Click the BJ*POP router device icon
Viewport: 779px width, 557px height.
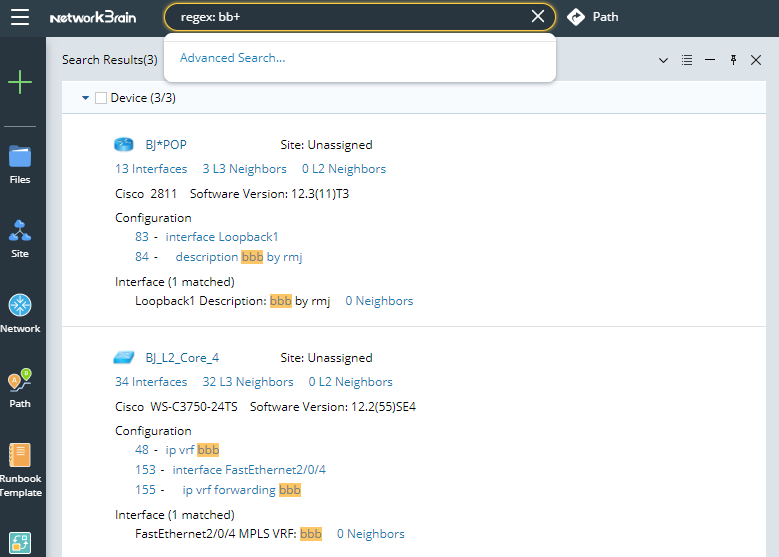click(124, 145)
